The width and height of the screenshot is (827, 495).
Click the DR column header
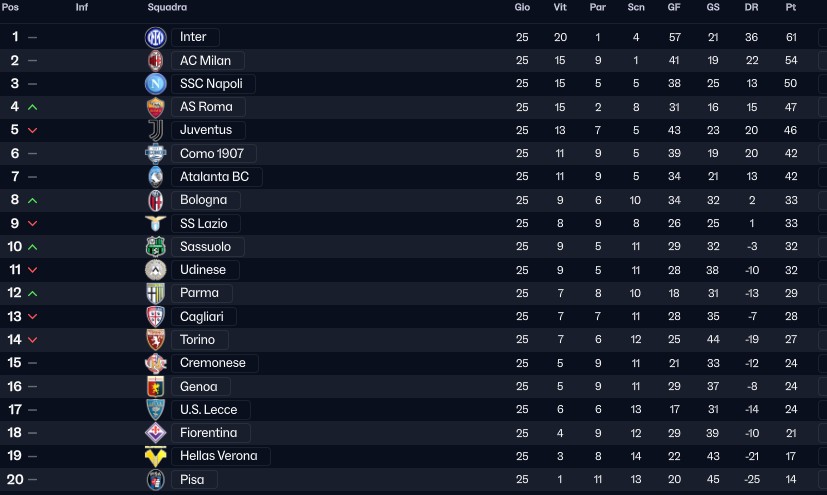coord(752,7)
